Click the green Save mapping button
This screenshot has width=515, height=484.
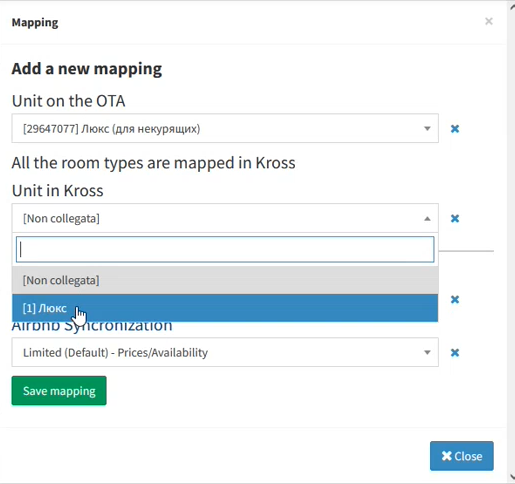(59, 391)
